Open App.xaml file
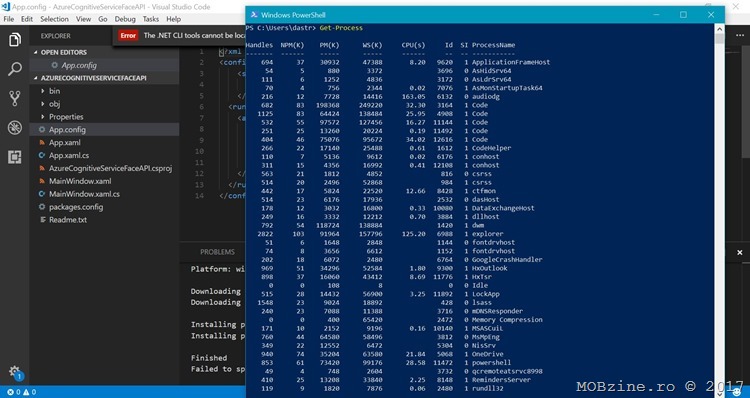The height and width of the screenshot is (398, 750). [x=104, y=143]
